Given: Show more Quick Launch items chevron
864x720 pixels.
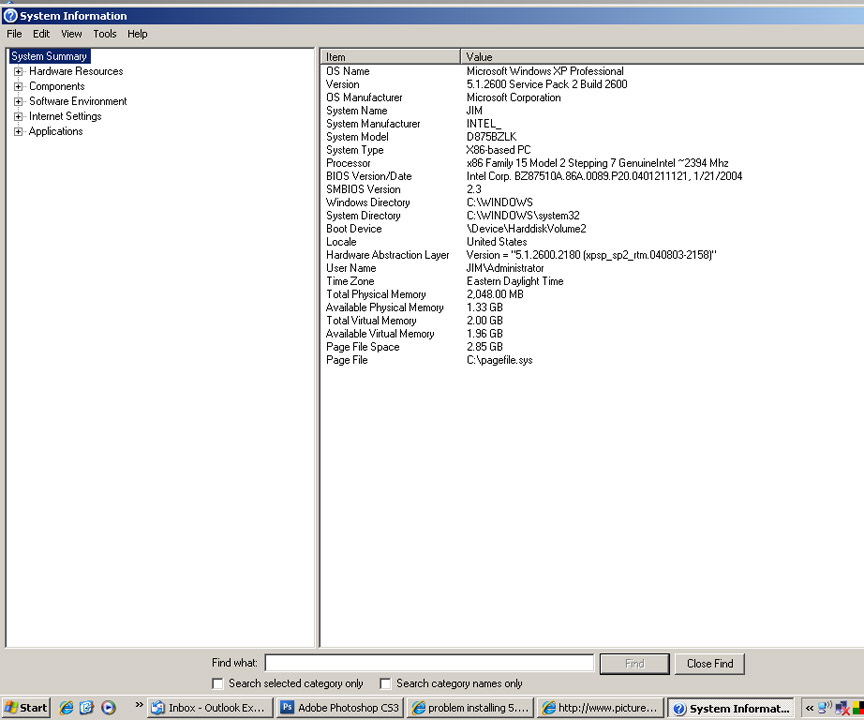Looking at the screenshot, I should pyautogui.click(x=139, y=705).
